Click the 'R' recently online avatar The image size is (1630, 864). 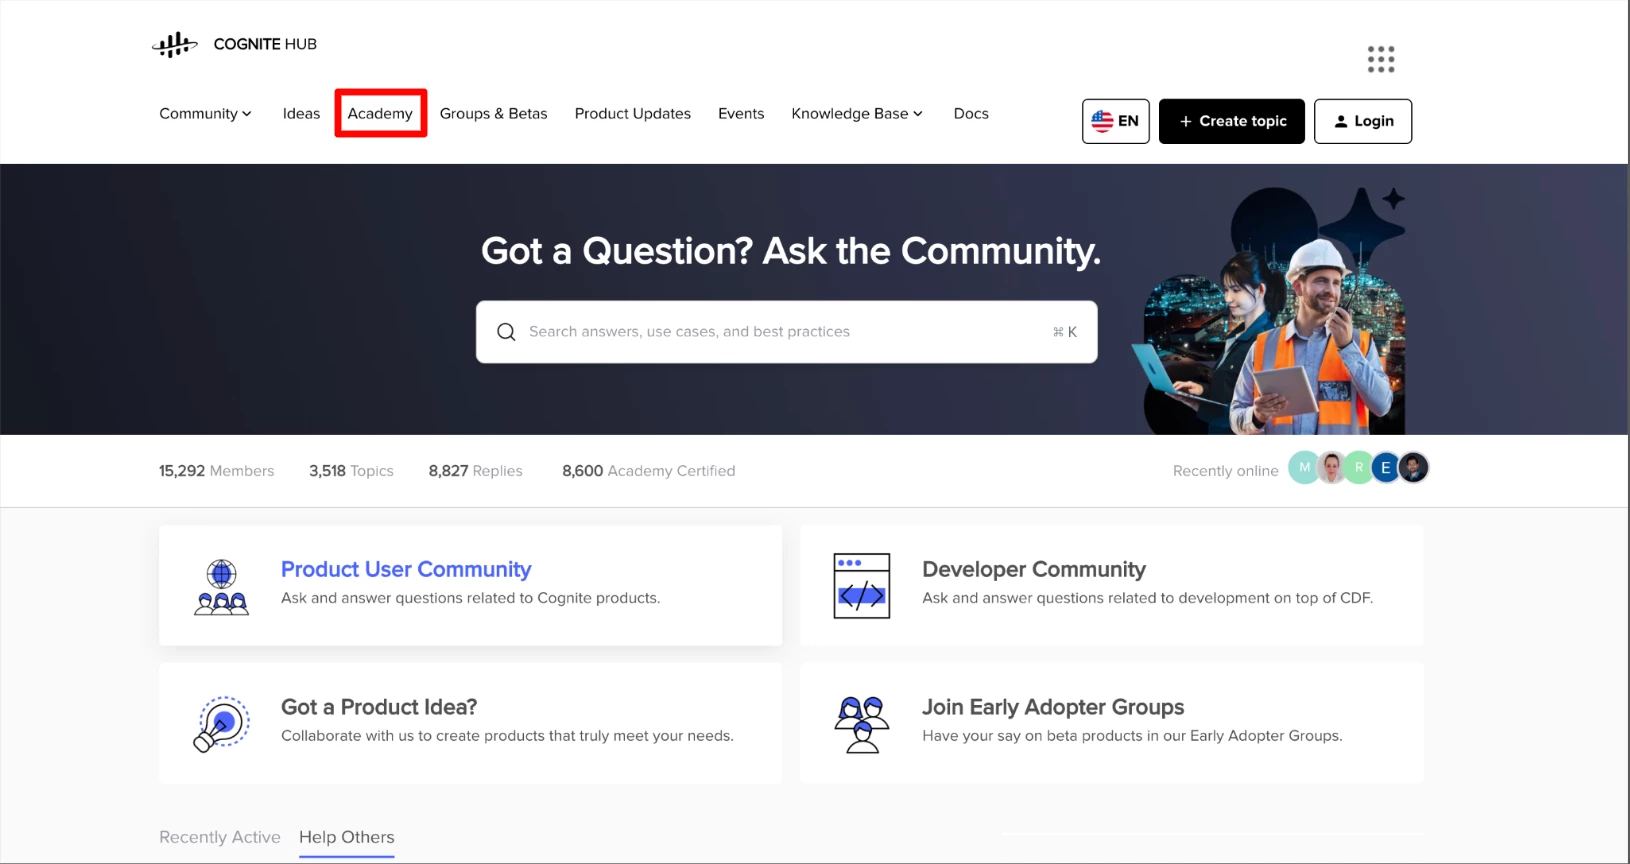coord(1359,467)
